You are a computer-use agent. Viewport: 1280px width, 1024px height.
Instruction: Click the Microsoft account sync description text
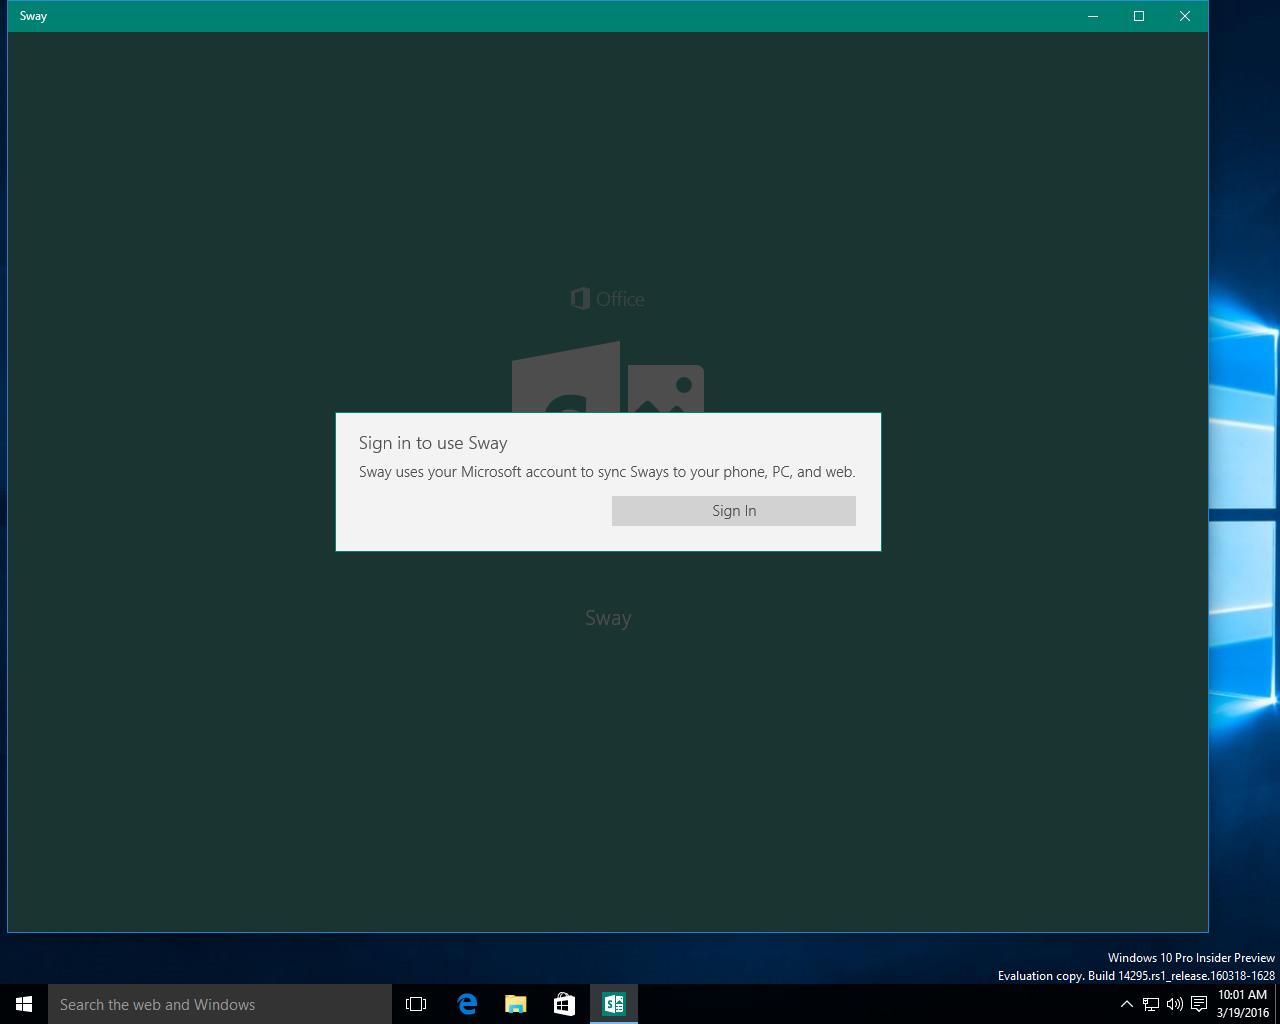pyautogui.click(x=607, y=472)
